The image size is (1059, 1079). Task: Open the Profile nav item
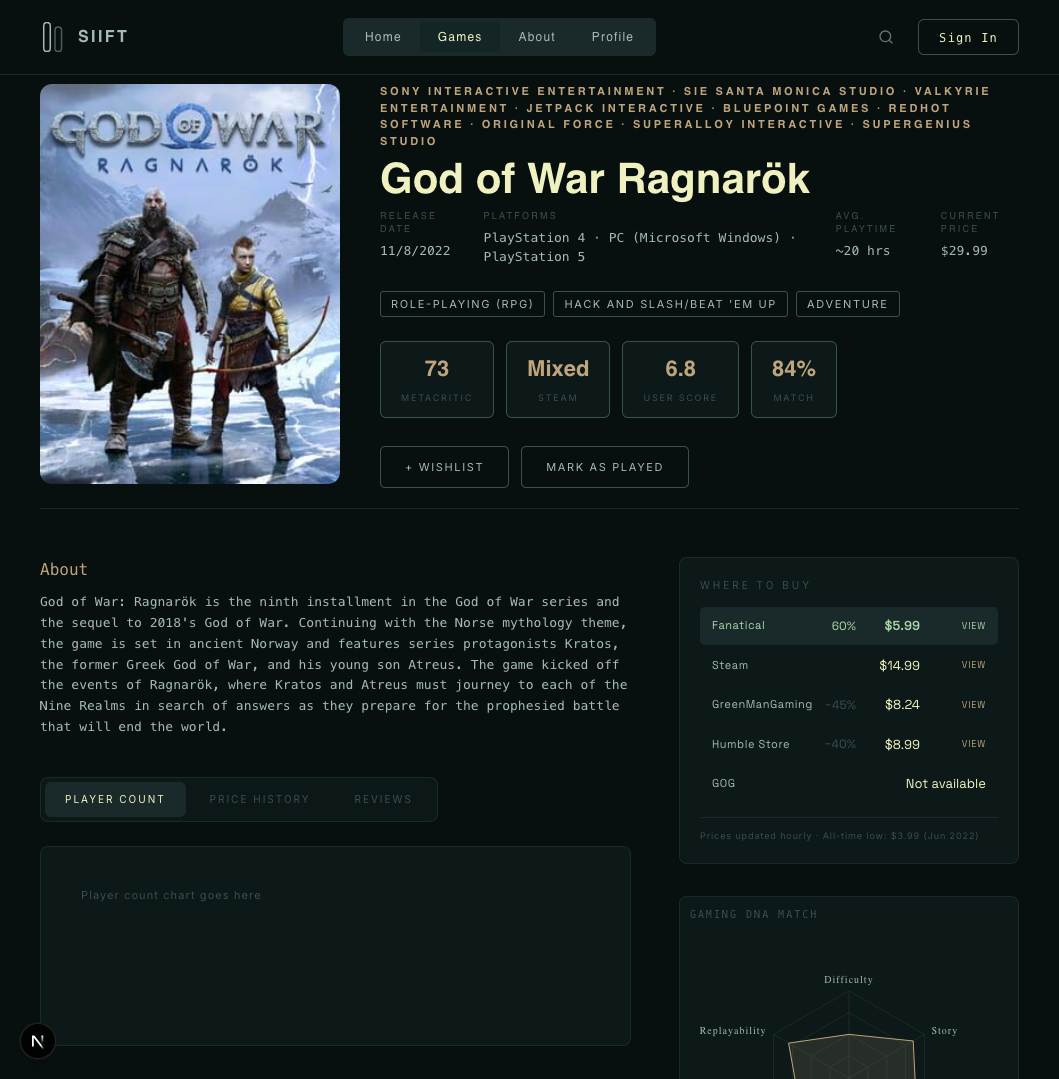tap(612, 37)
